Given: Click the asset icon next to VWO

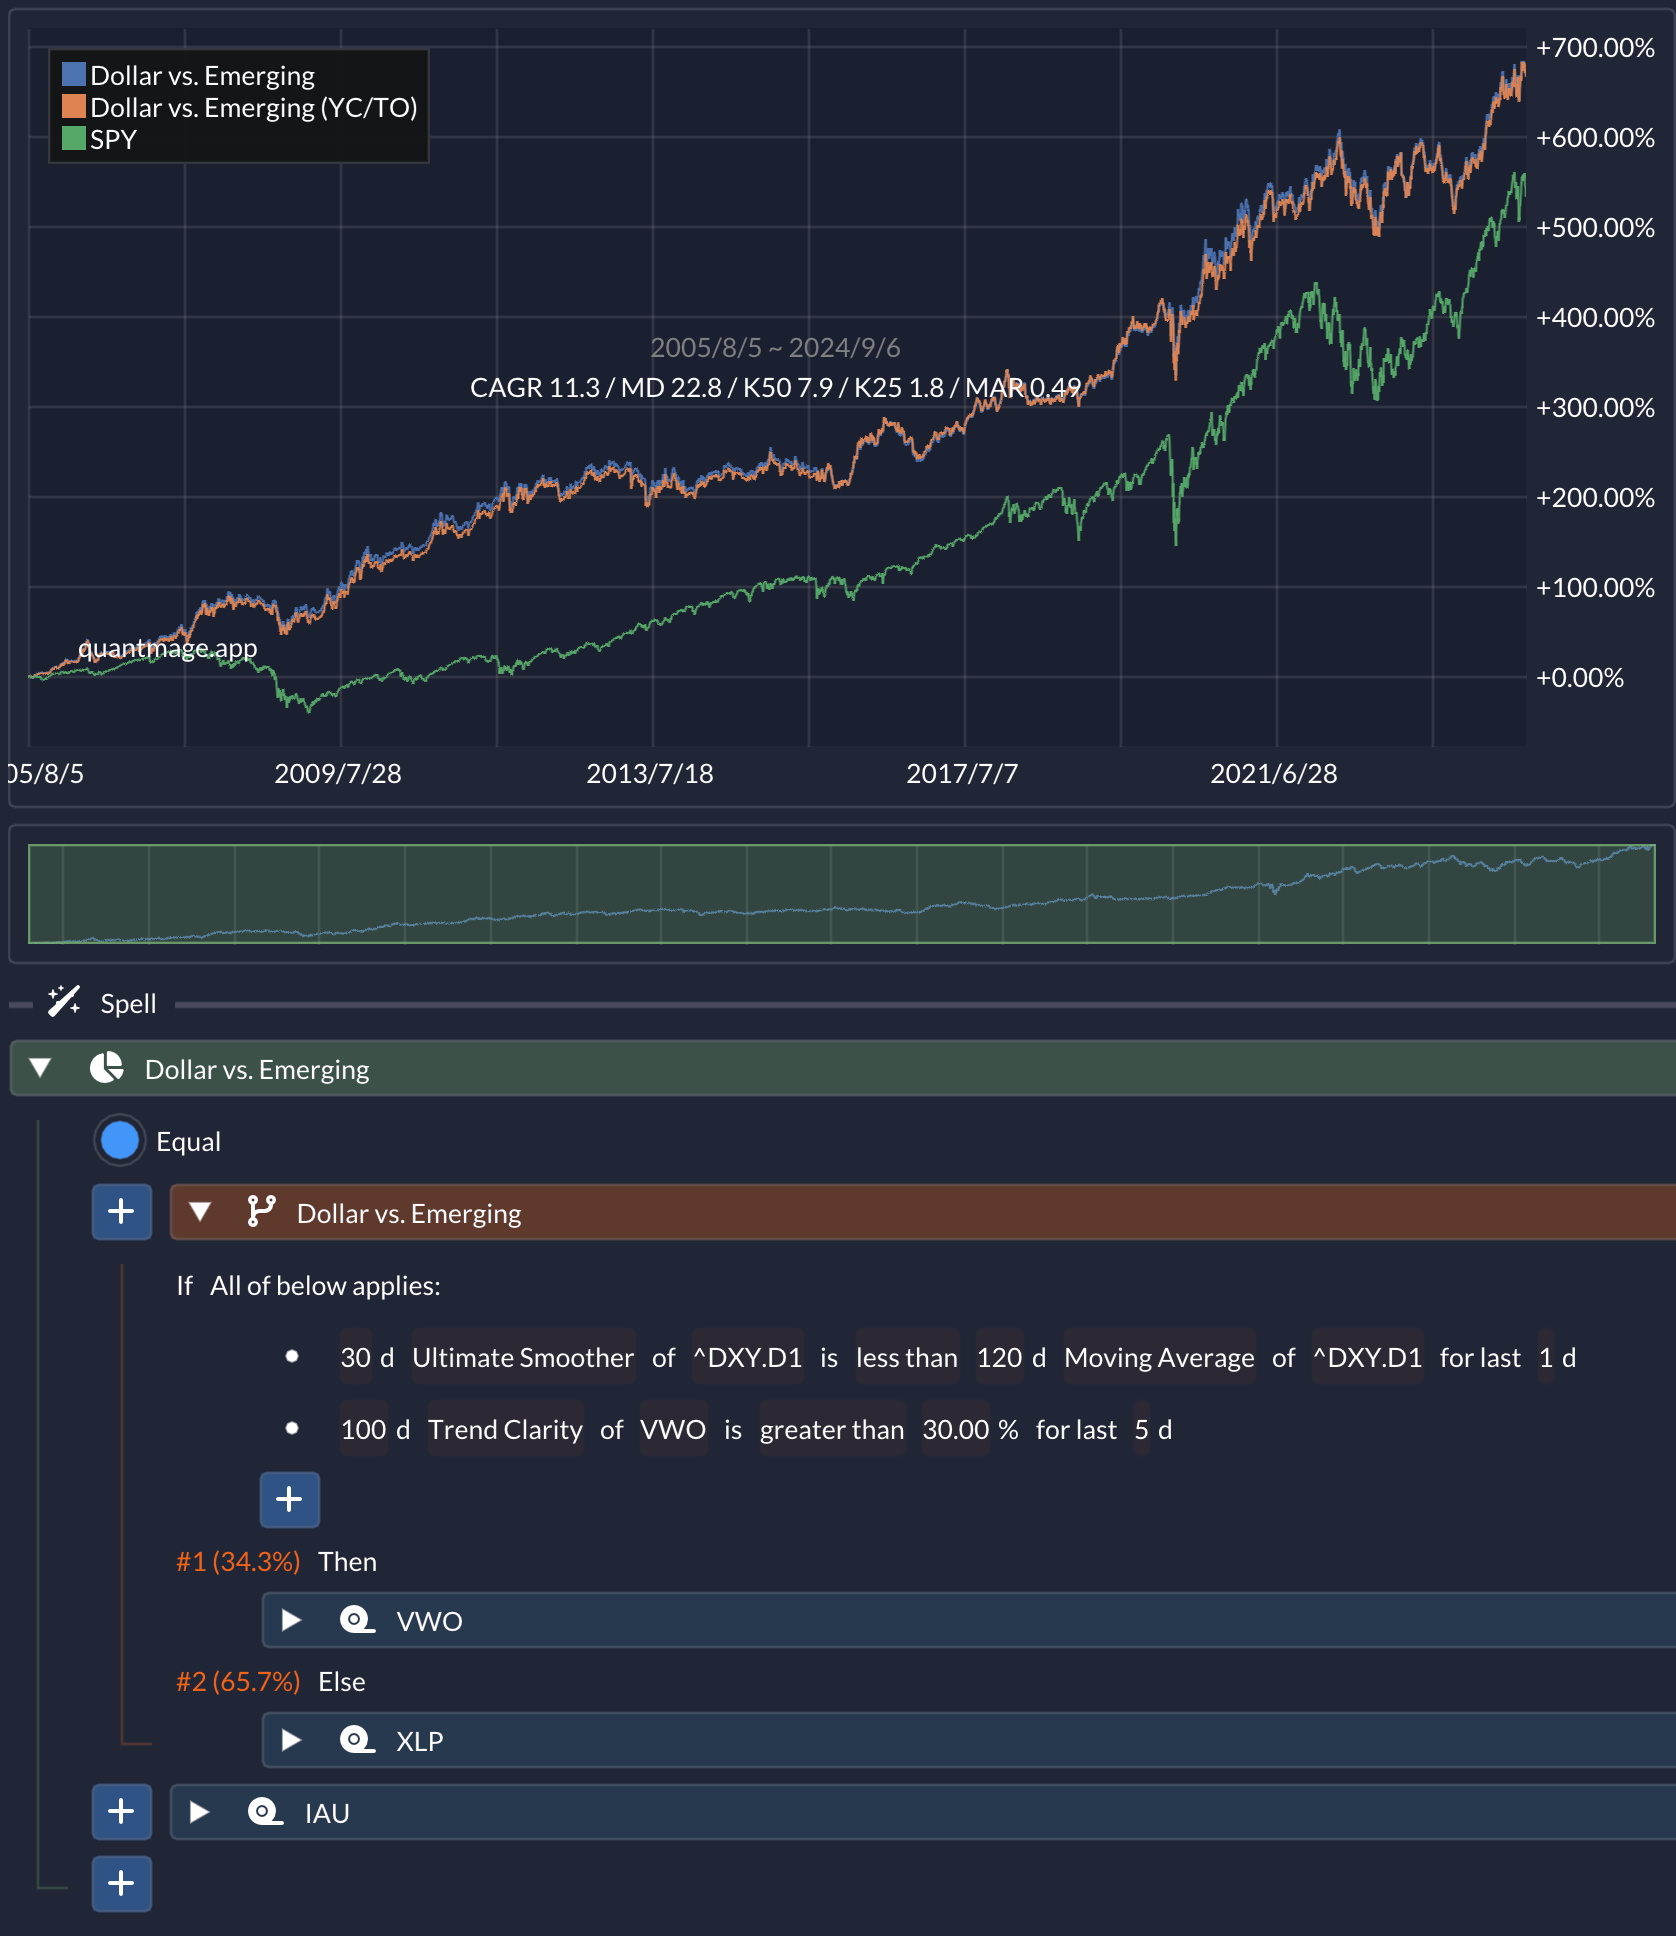Looking at the screenshot, I should click(x=357, y=1620).
